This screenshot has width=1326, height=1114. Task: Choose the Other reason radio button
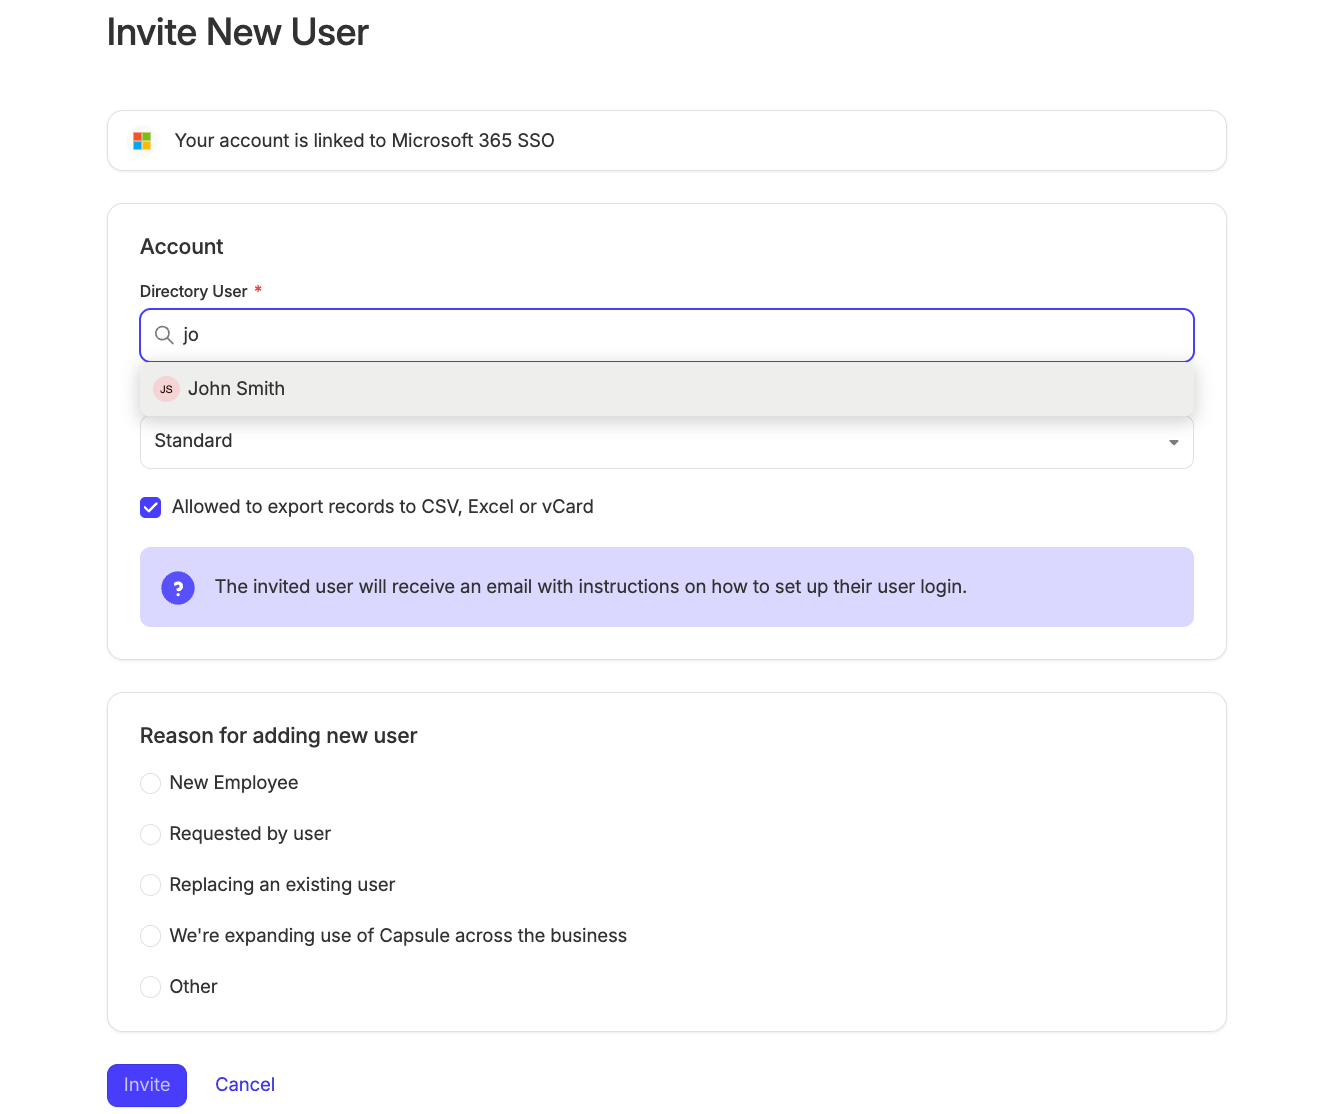[x=150, y=987]
